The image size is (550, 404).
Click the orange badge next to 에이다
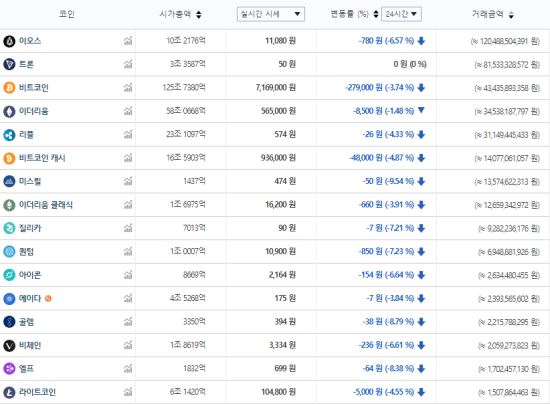(48, 299)
